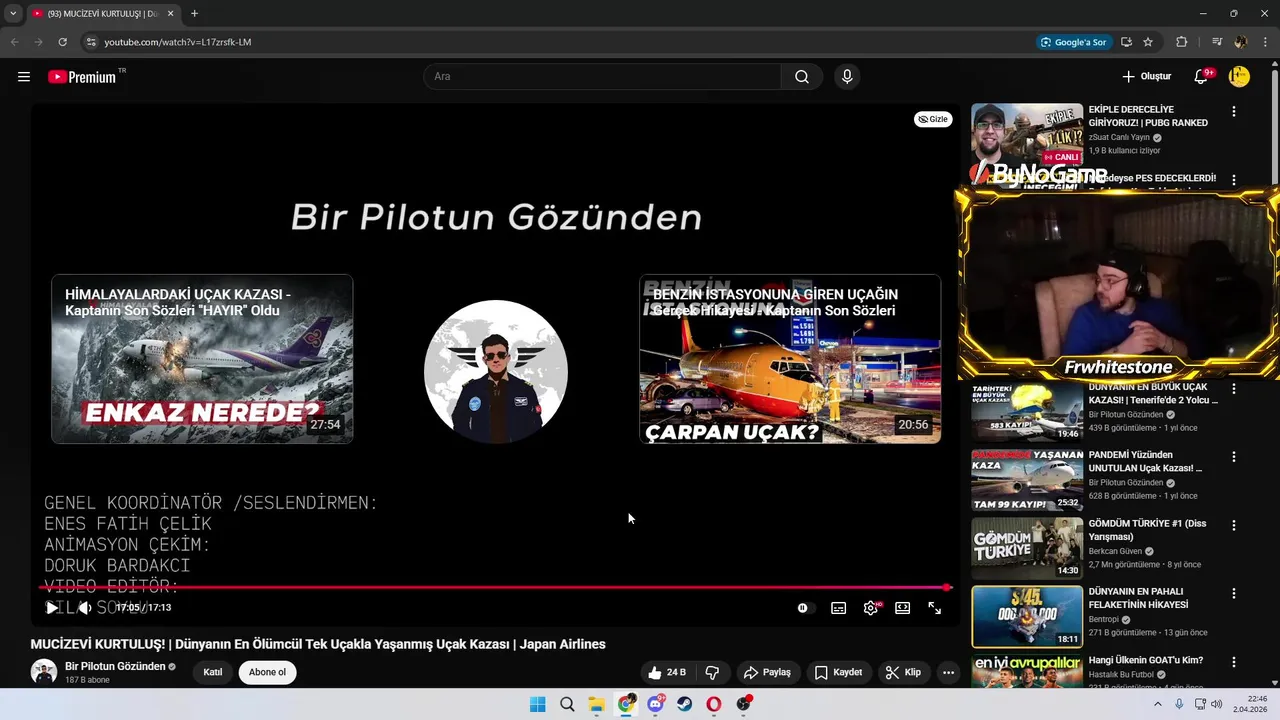Click the pilot channel logo on end screen

click(x=496, y=372)
